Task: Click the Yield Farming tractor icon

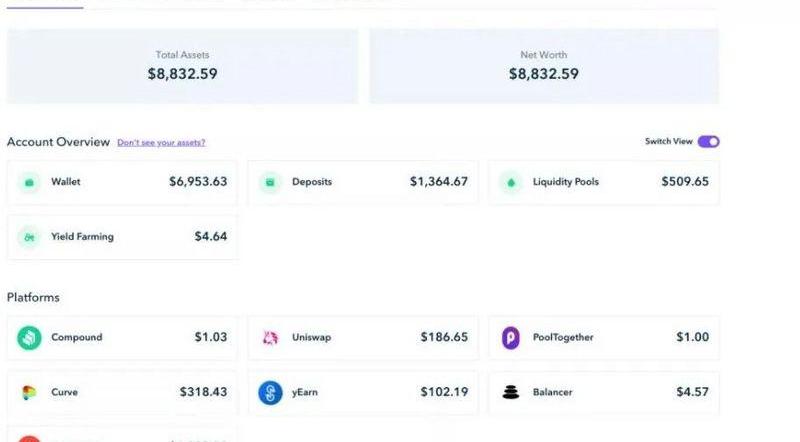Action: (29, 237)
